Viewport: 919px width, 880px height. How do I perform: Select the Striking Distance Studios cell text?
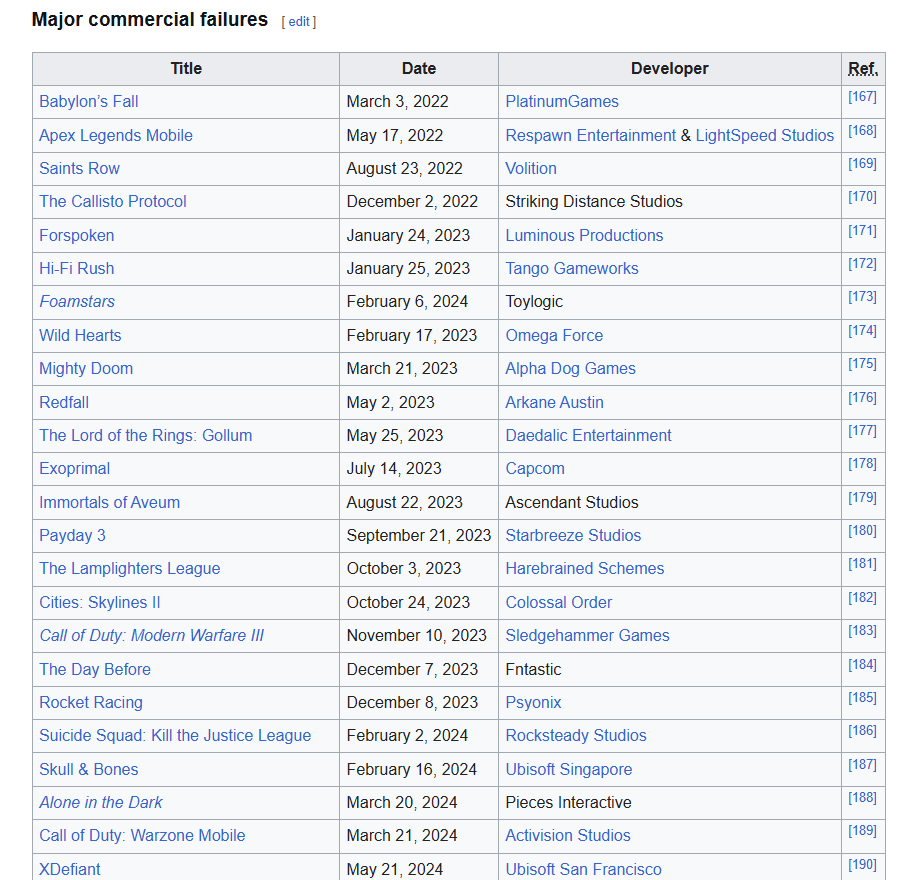594,201
